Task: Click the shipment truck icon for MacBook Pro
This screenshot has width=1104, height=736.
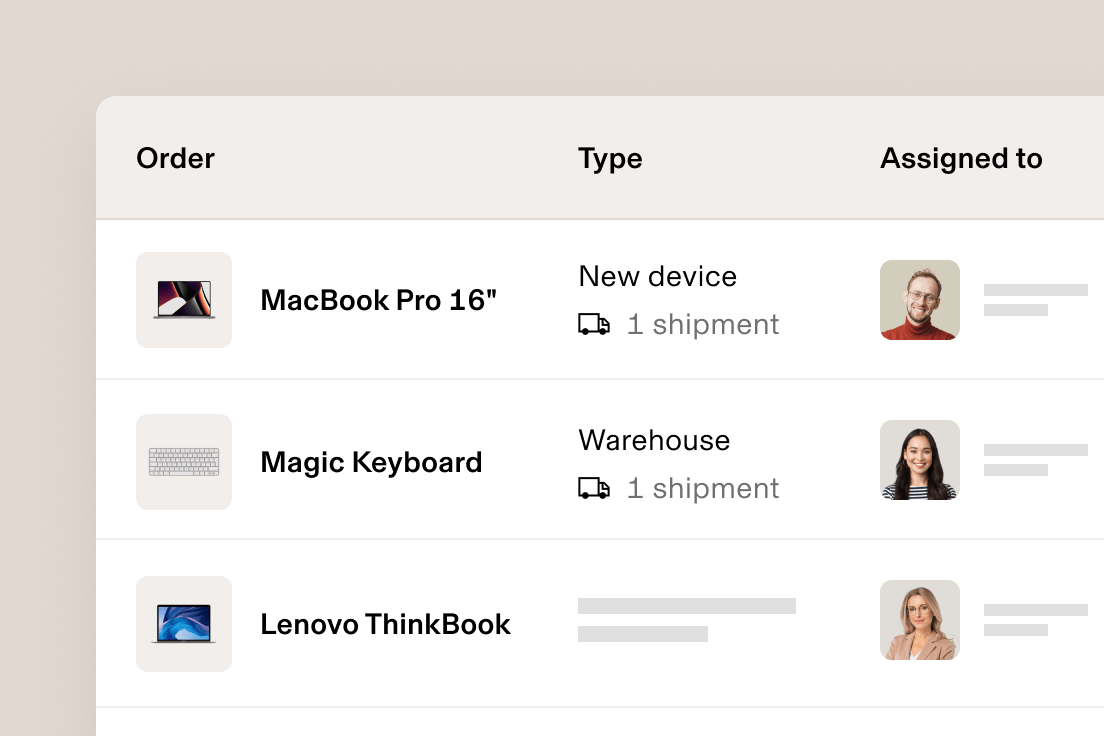Action: [x=594, y=324]
